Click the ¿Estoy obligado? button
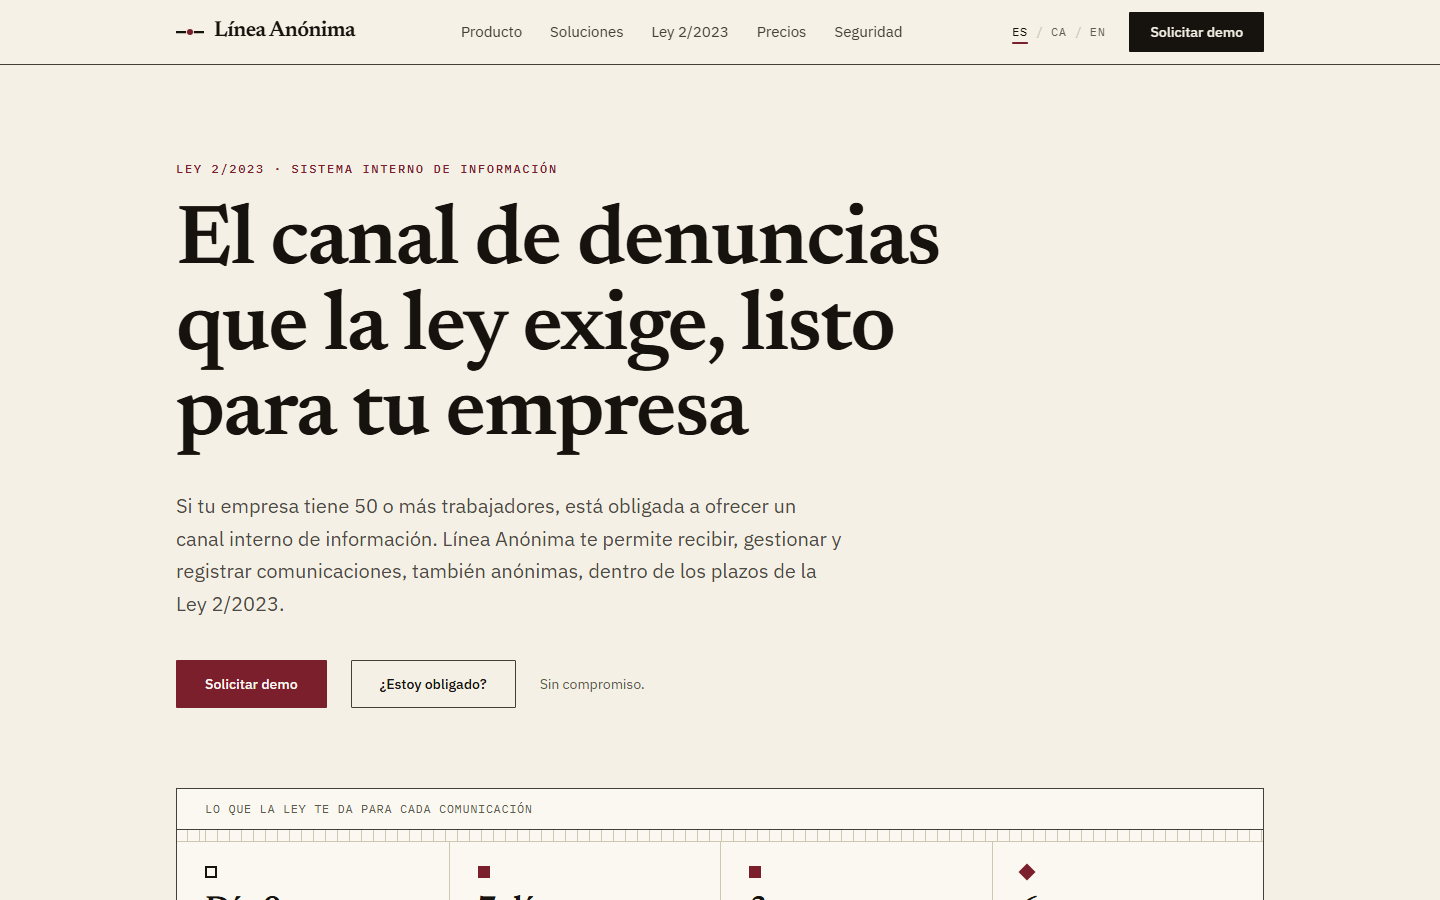The height and width of the screenshot is (900, 1440). (x=433, y=684)
